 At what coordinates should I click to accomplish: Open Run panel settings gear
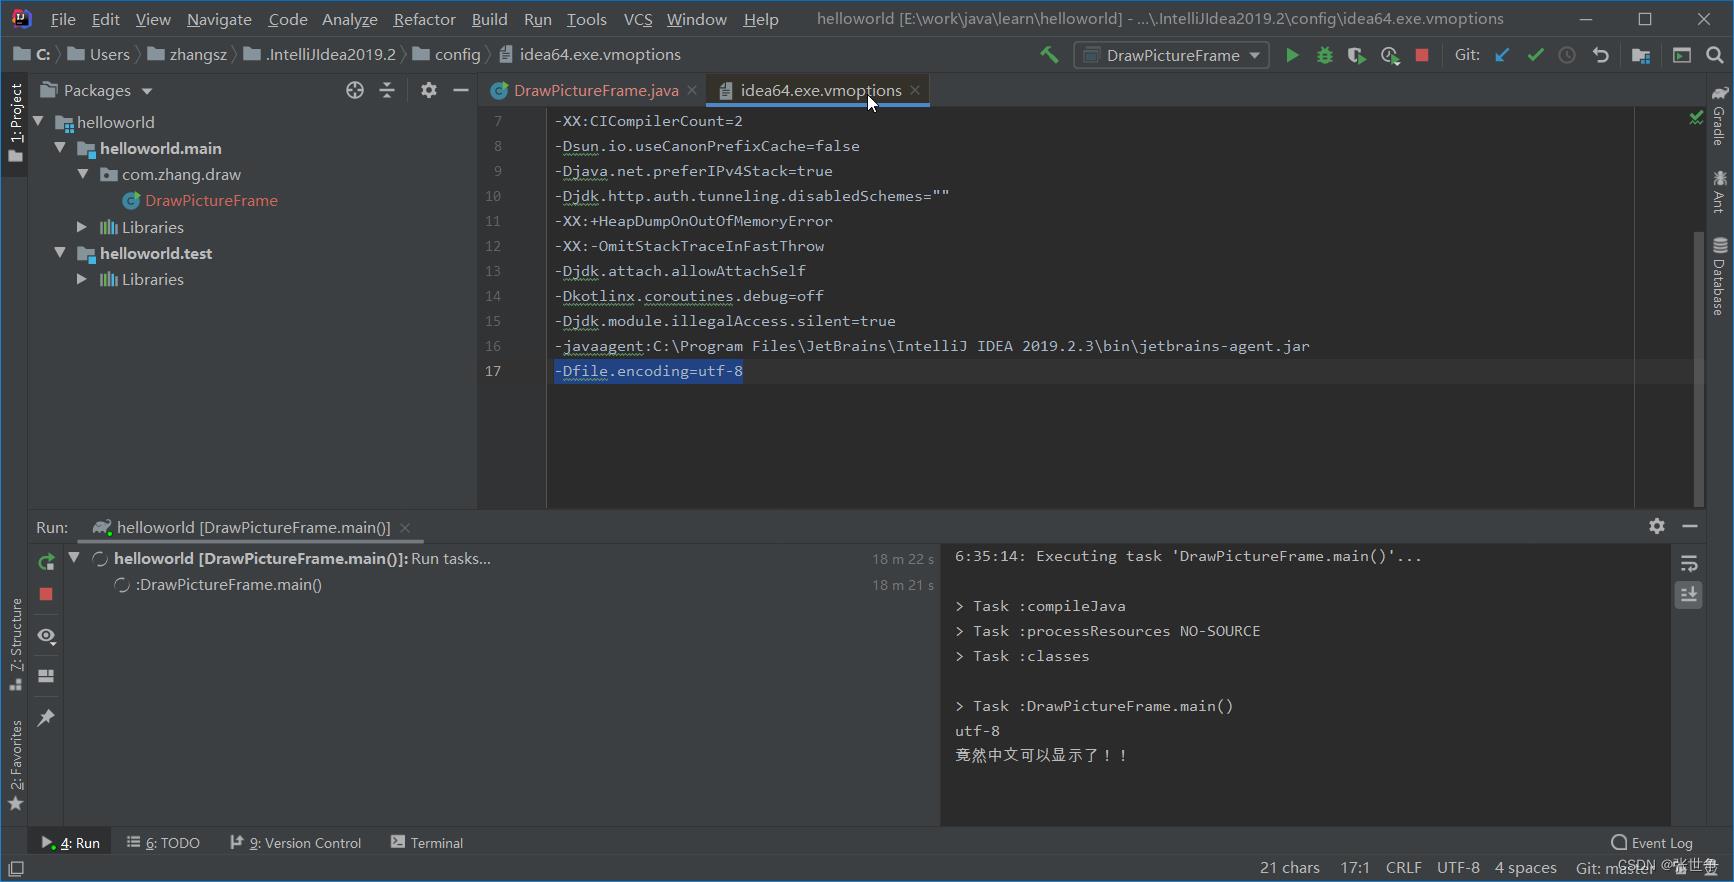[x=1657, y=526]
